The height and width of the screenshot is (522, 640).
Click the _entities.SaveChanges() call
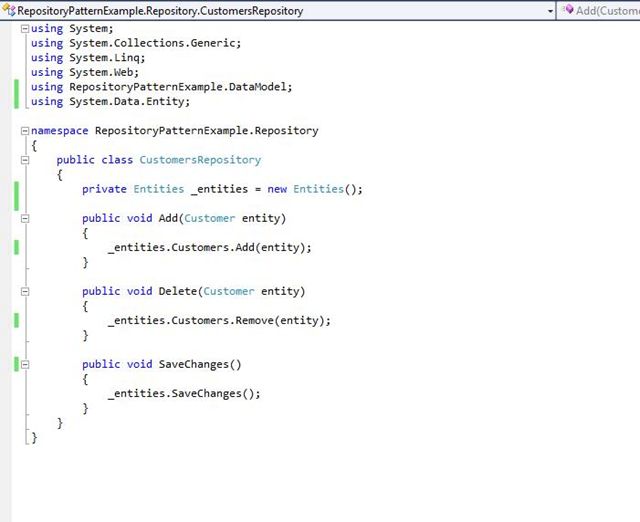pos(183,394)
